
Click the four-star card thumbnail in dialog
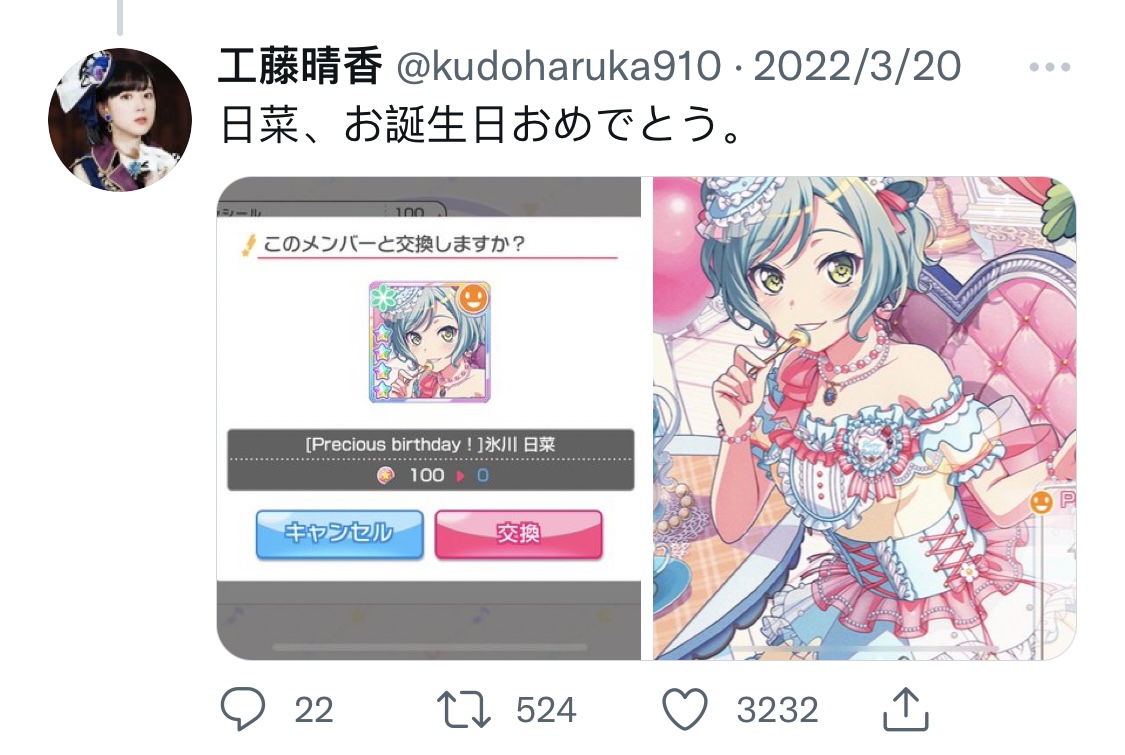point(429,342)
